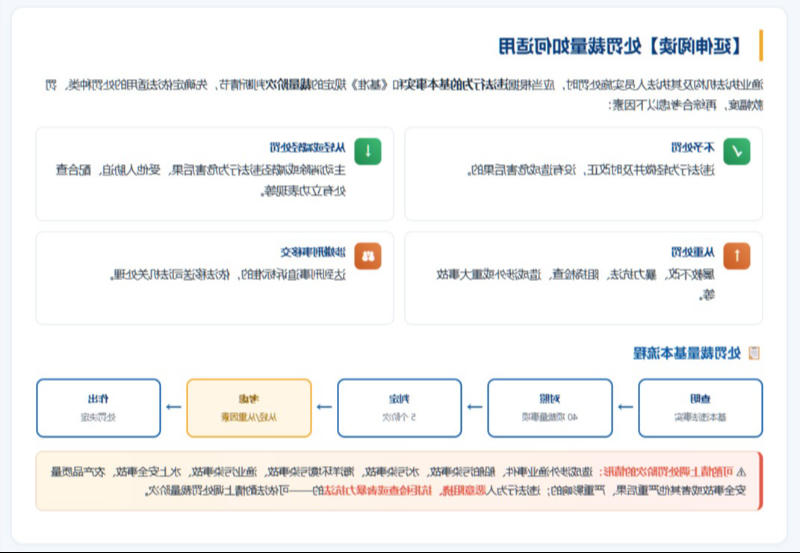This screenshot has width=800, height=553.
Task: Click the 从重处罚 description about 屡教不改、暴力抗法
Action: [576, 285]
